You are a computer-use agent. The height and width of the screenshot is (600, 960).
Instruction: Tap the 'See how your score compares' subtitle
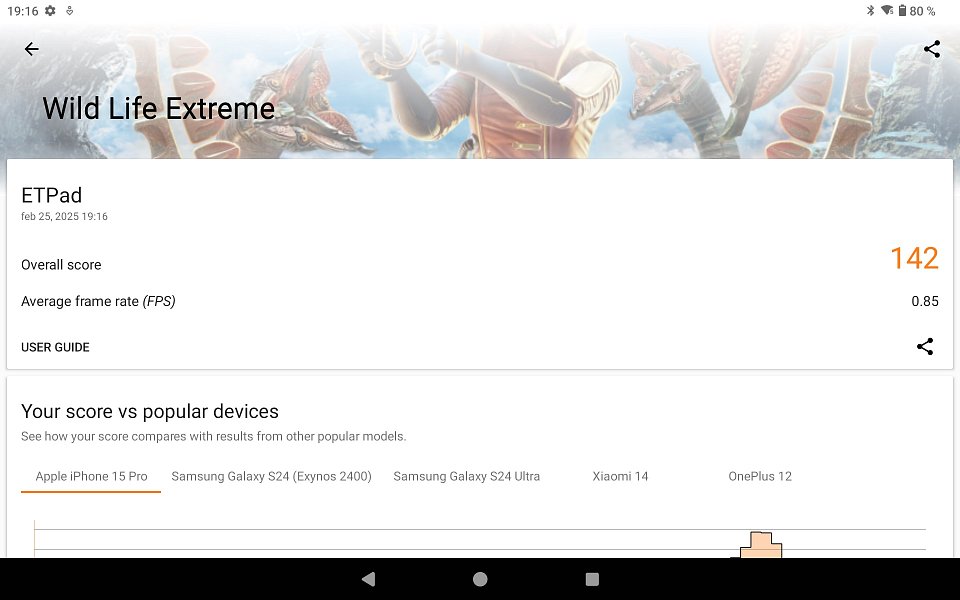point(214,437)
